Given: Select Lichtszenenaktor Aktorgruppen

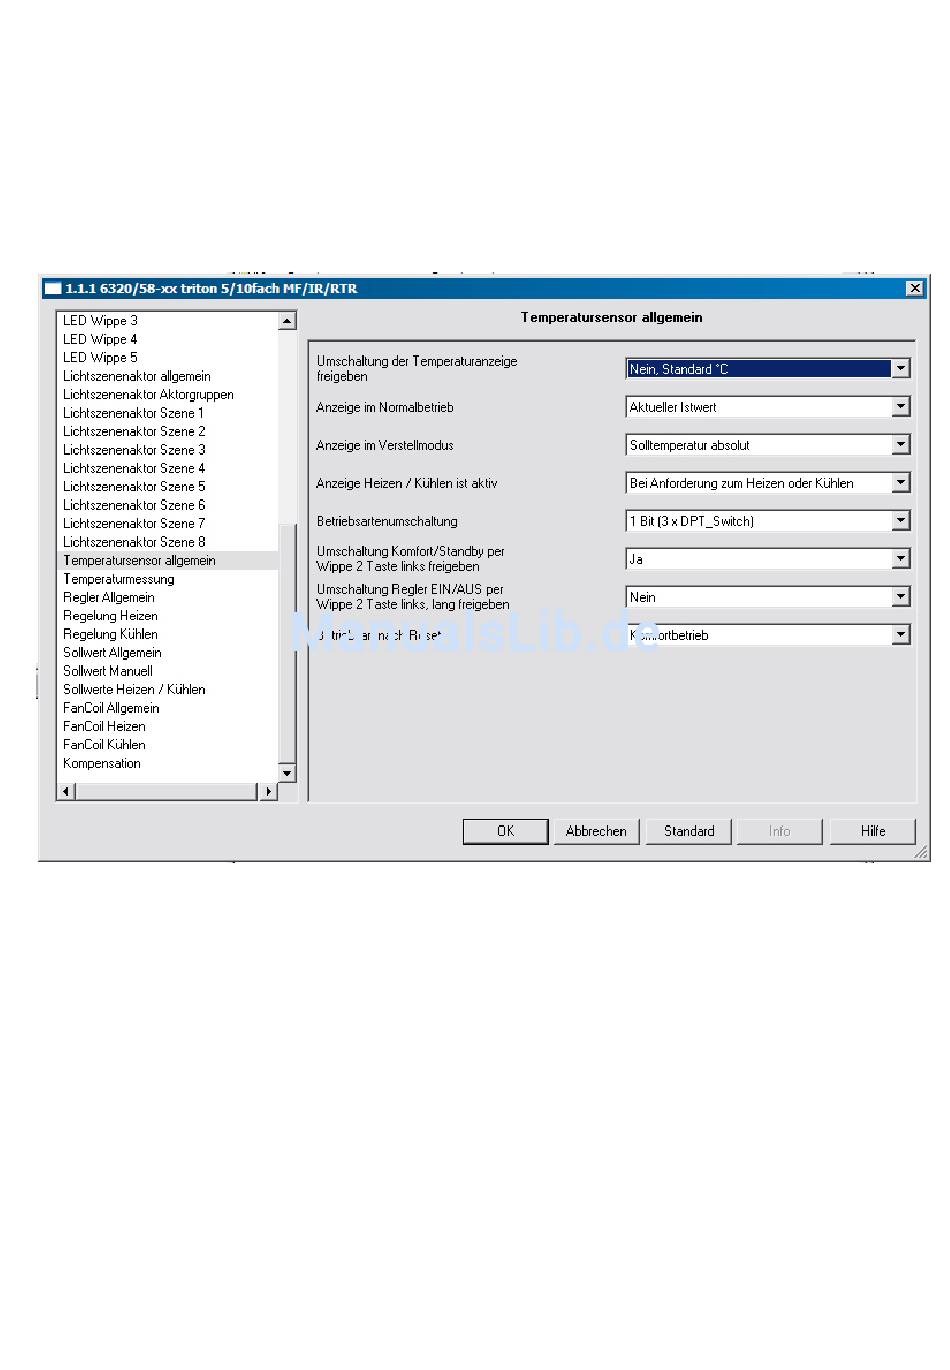Looking at the screenshot, I should pos(148,394).
